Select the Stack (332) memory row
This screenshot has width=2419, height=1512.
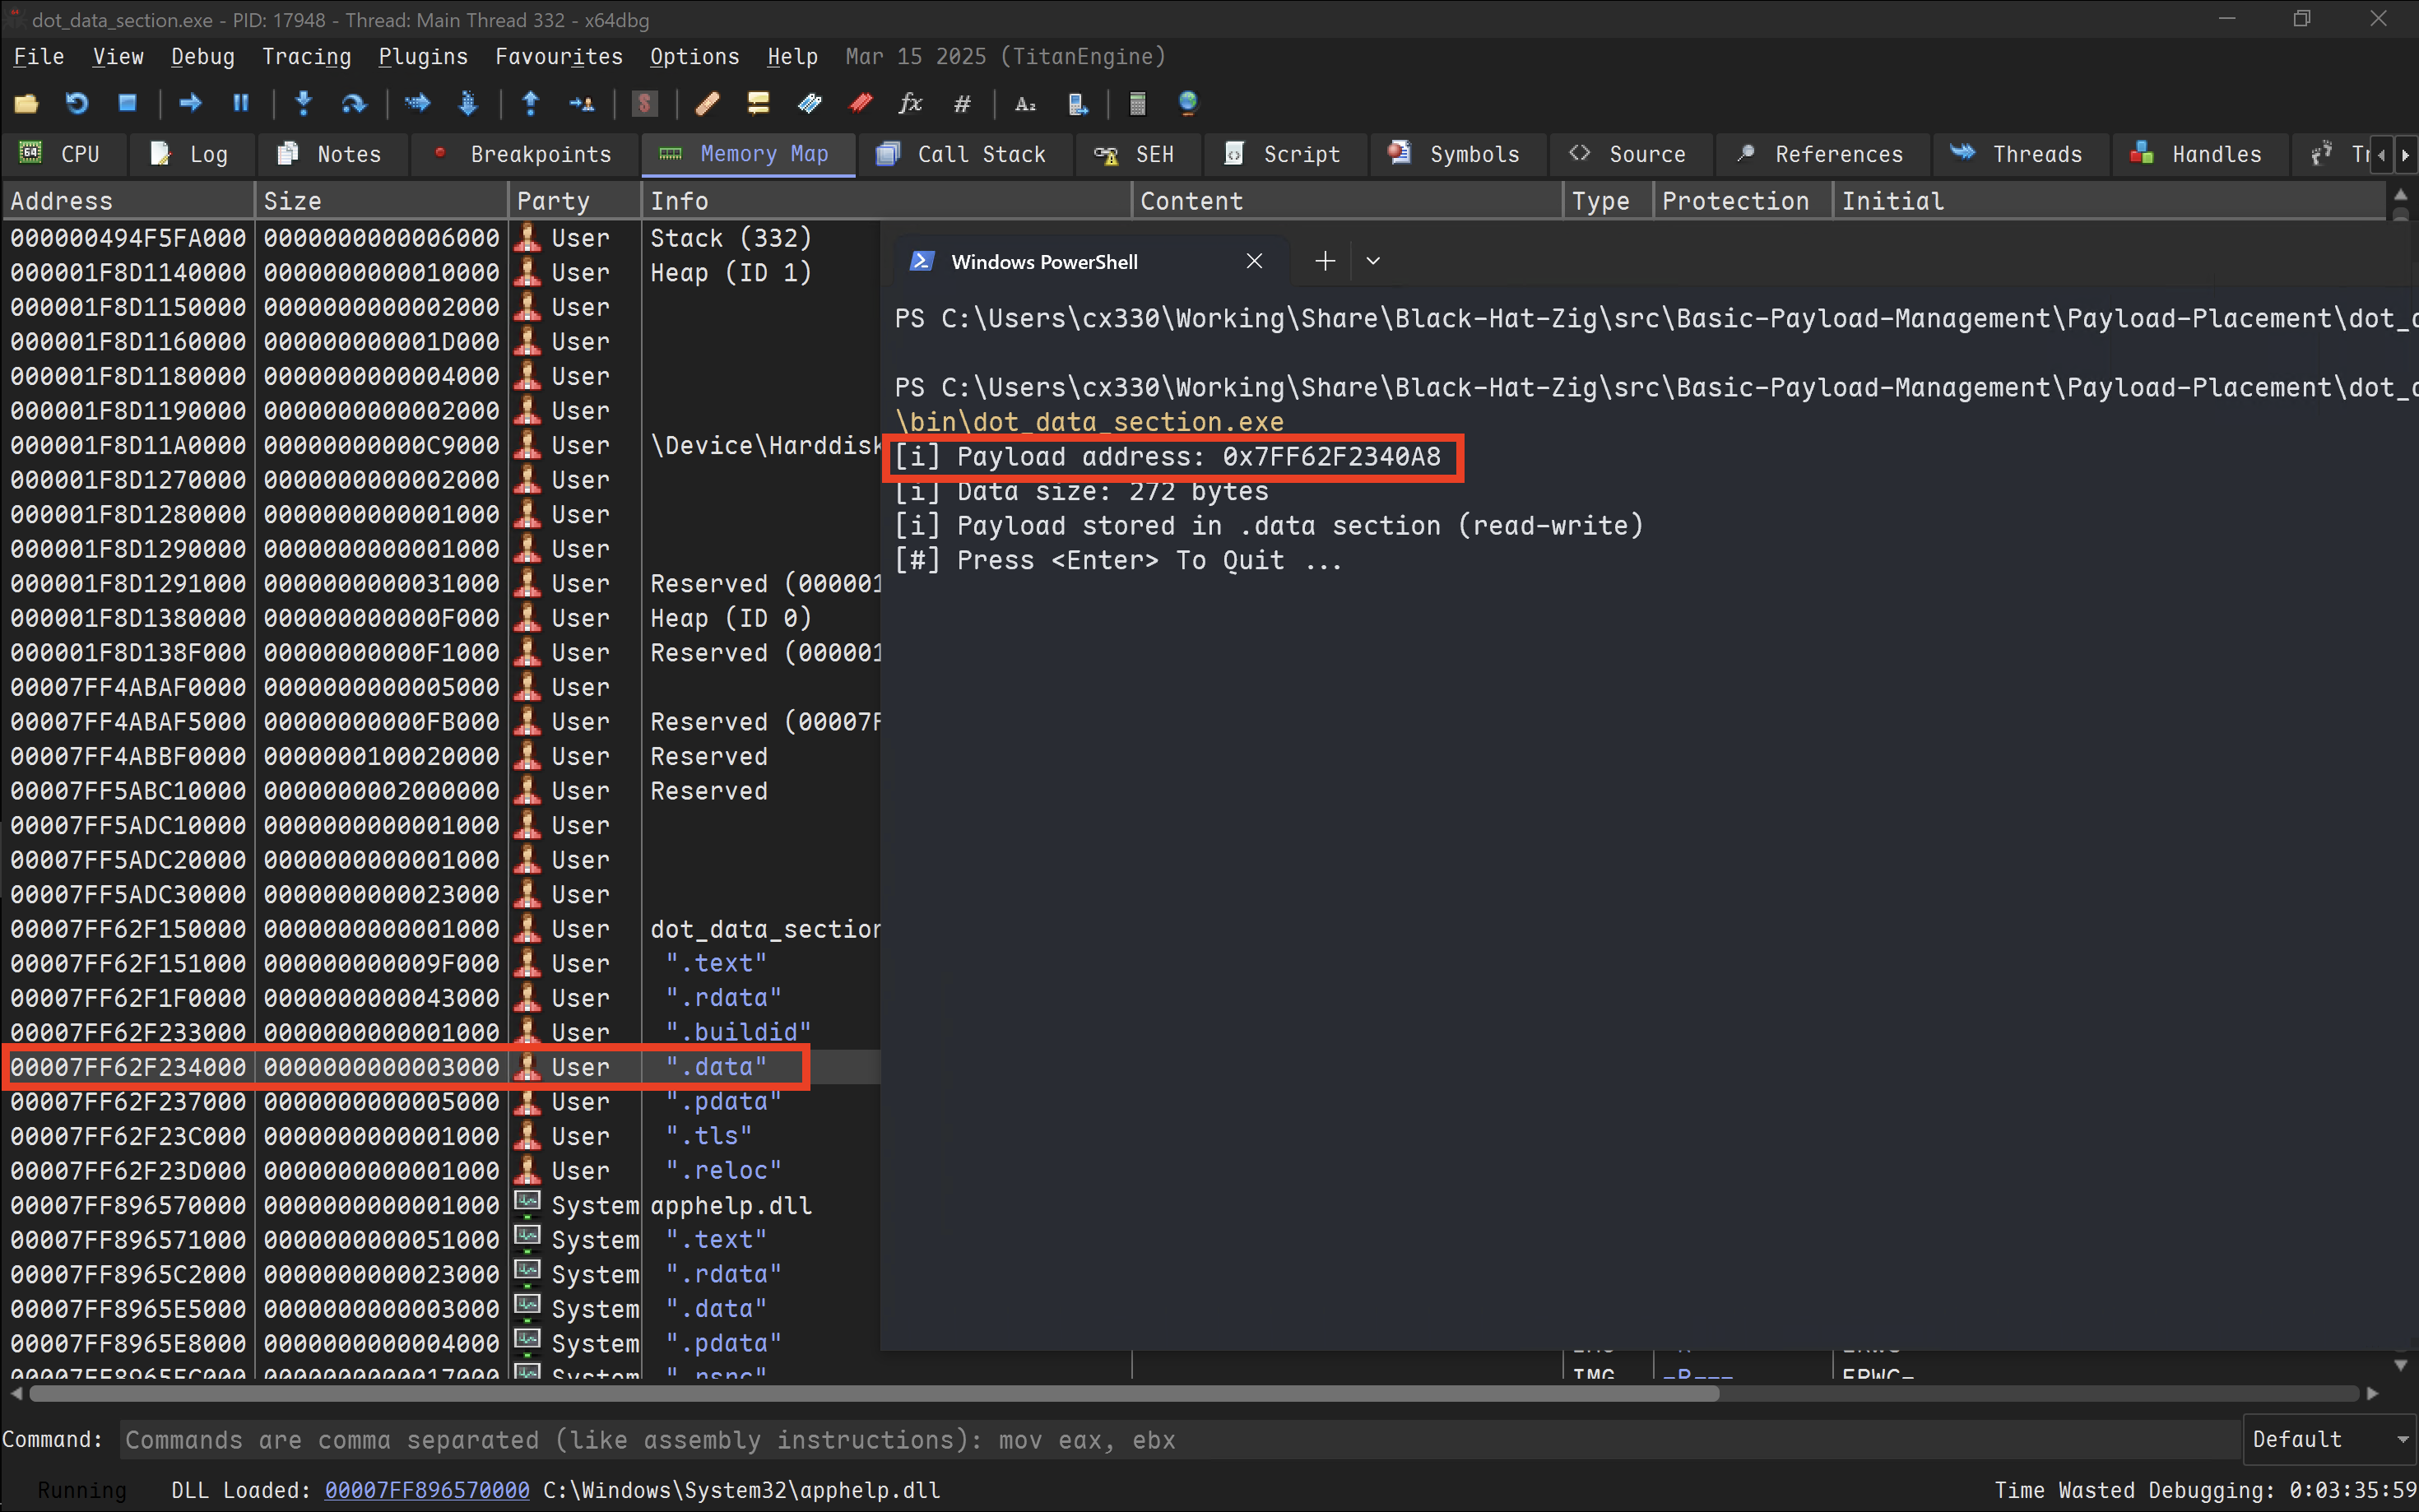point(441,238)
